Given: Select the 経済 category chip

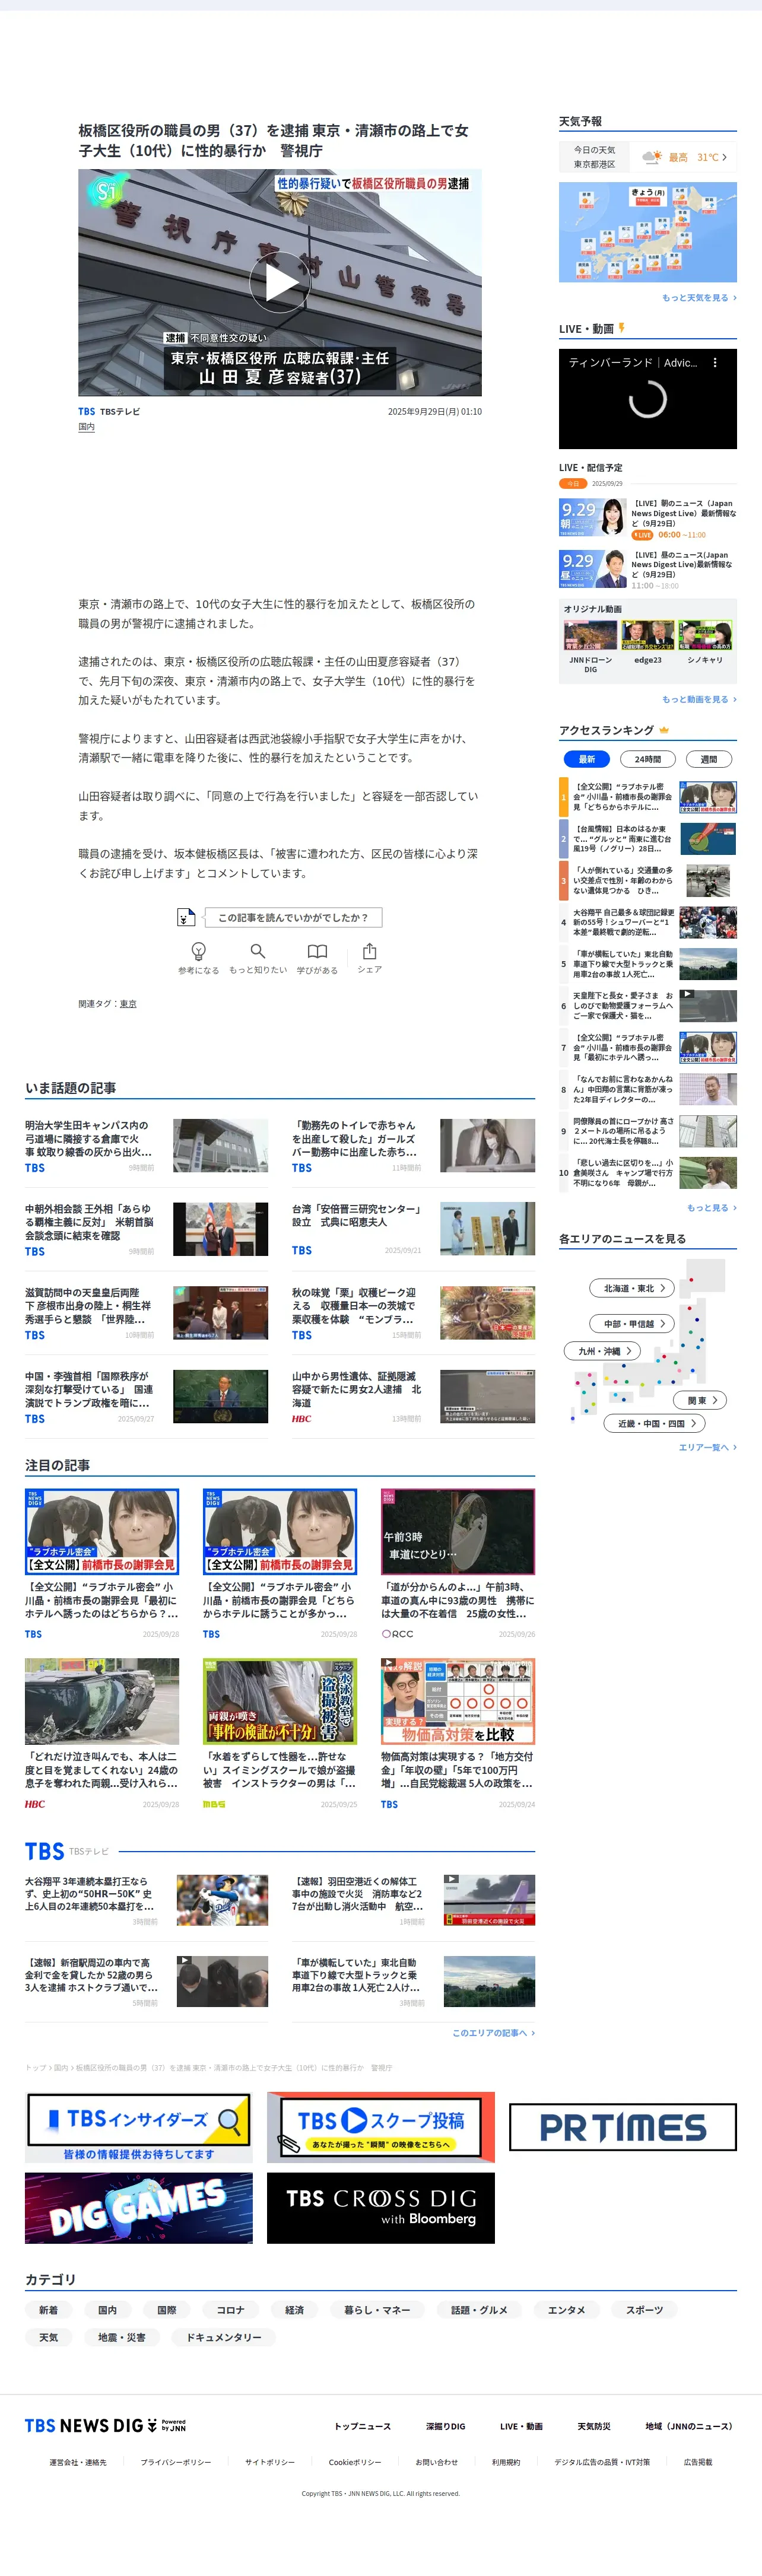Looking at the screenshot, I should click(x=294, y=2310).
